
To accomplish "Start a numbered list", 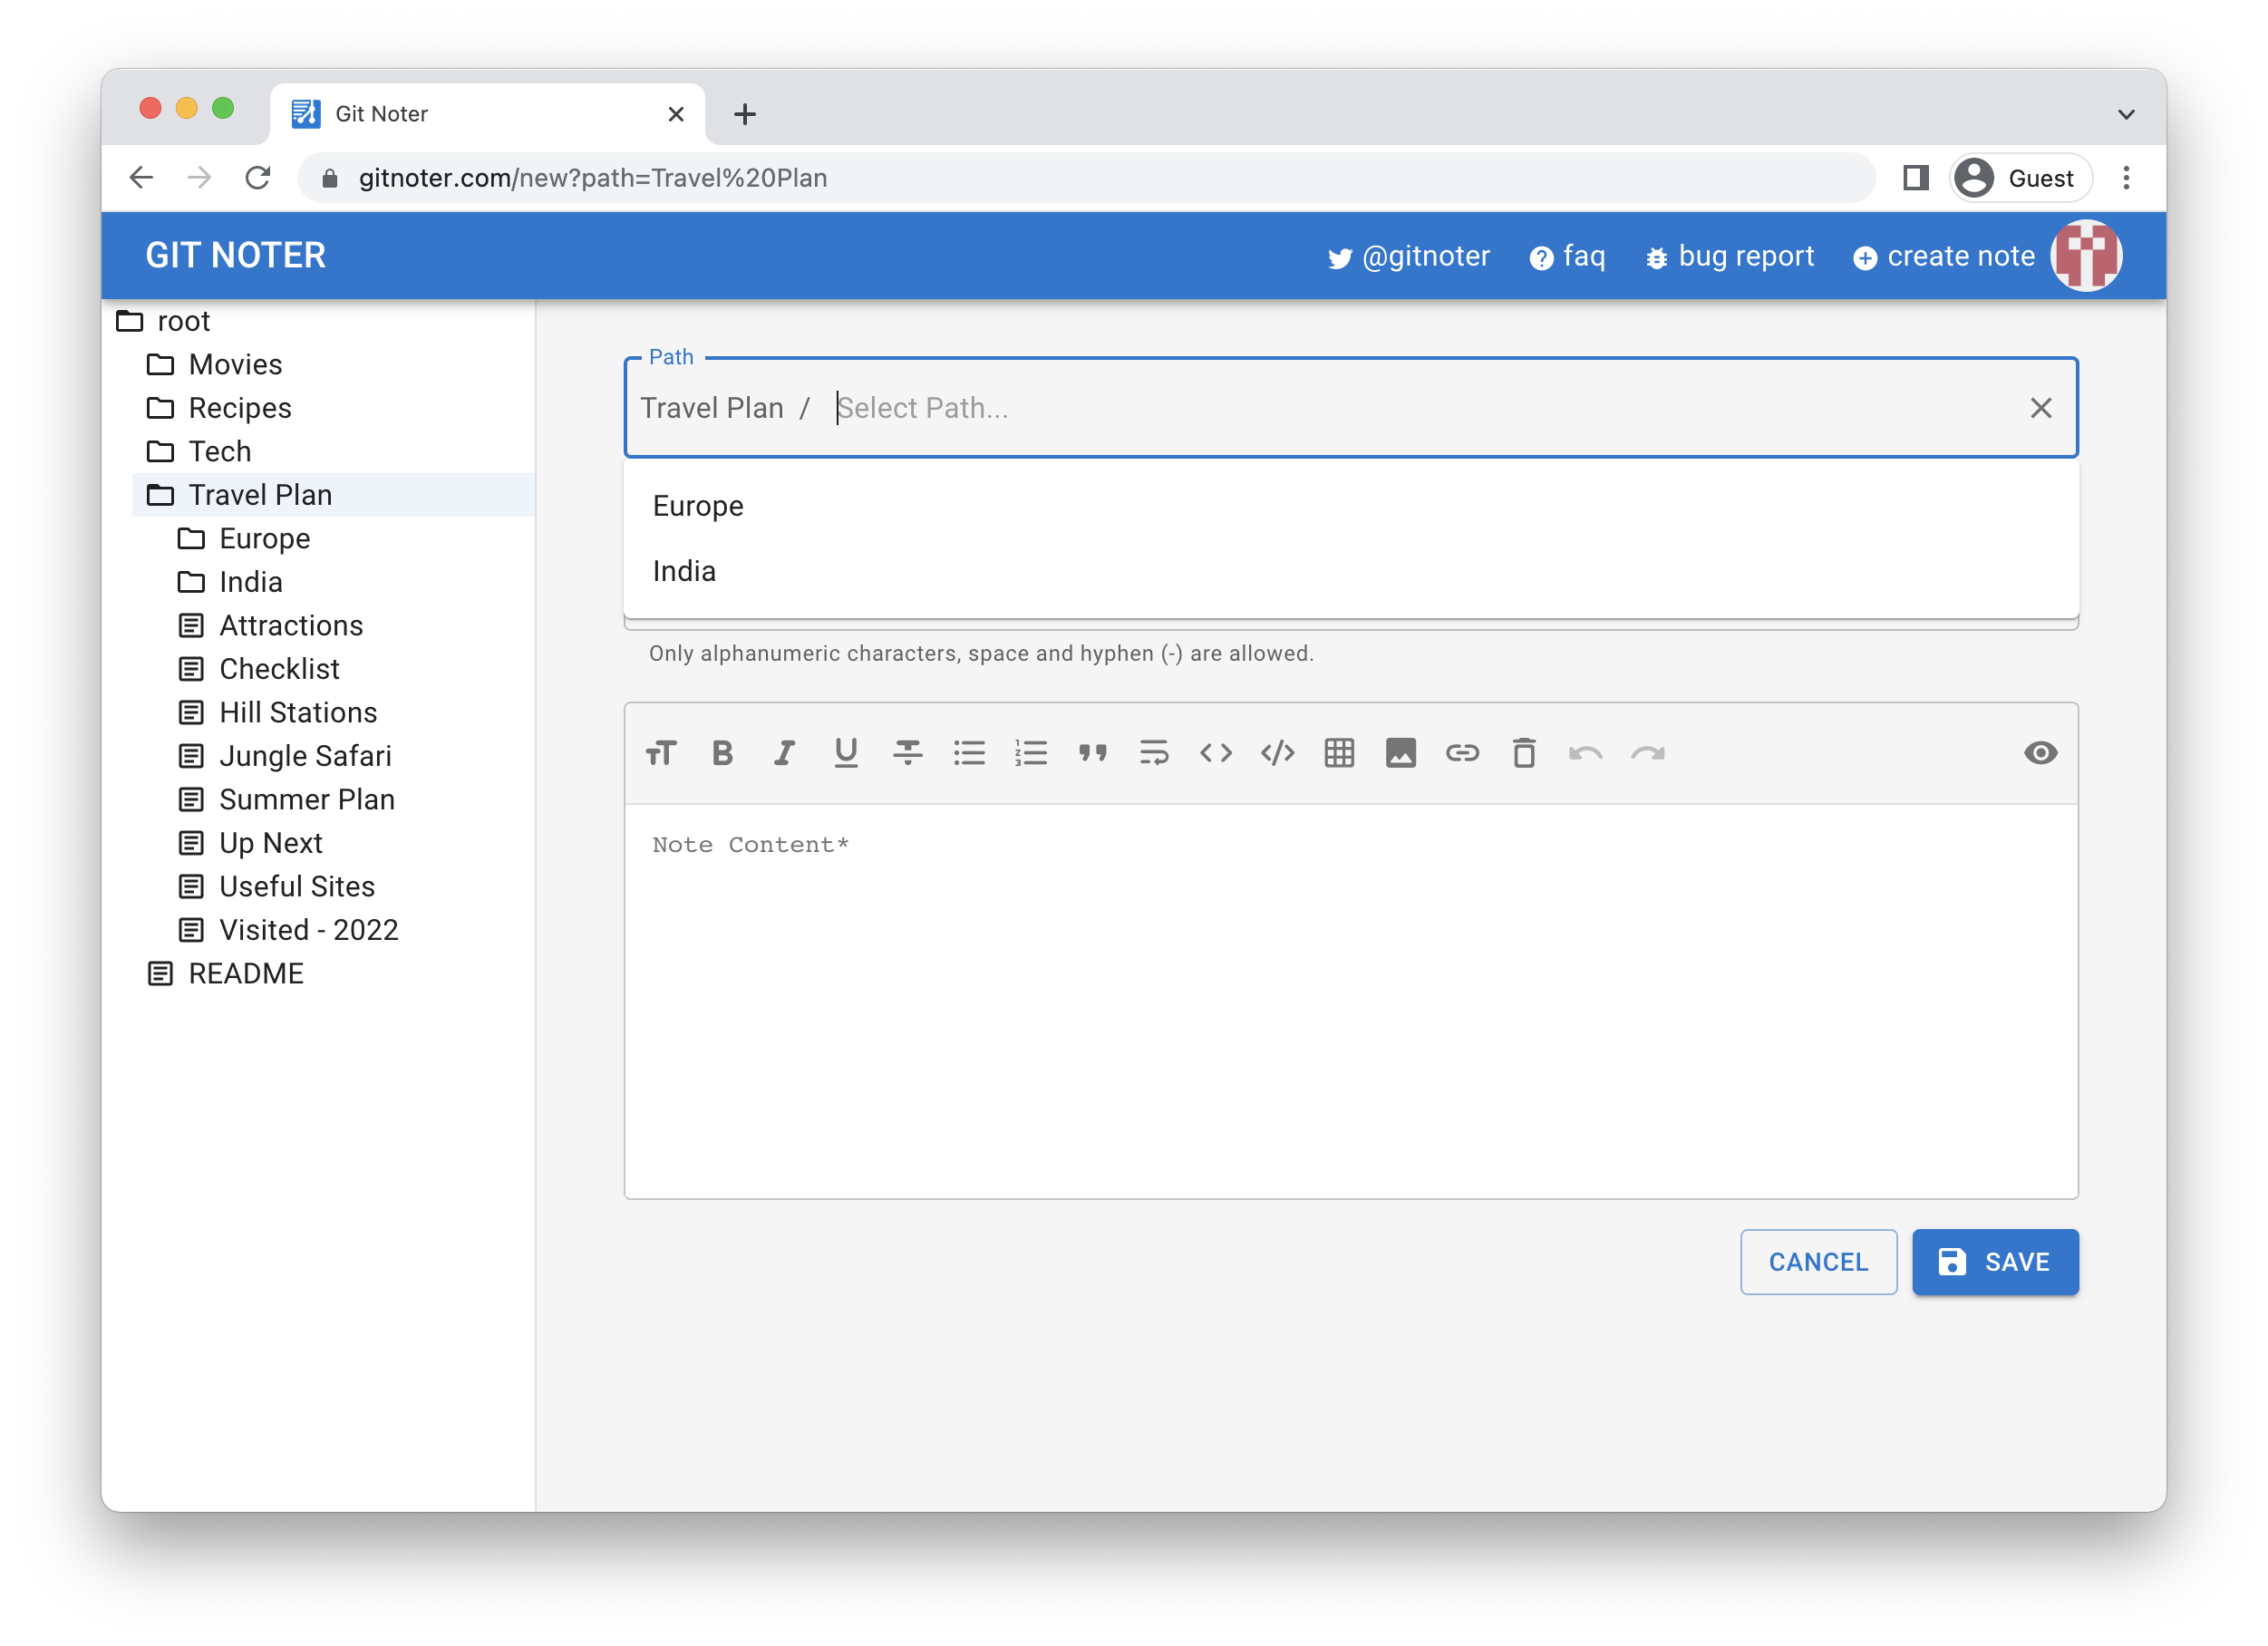I will point(1030,753).
